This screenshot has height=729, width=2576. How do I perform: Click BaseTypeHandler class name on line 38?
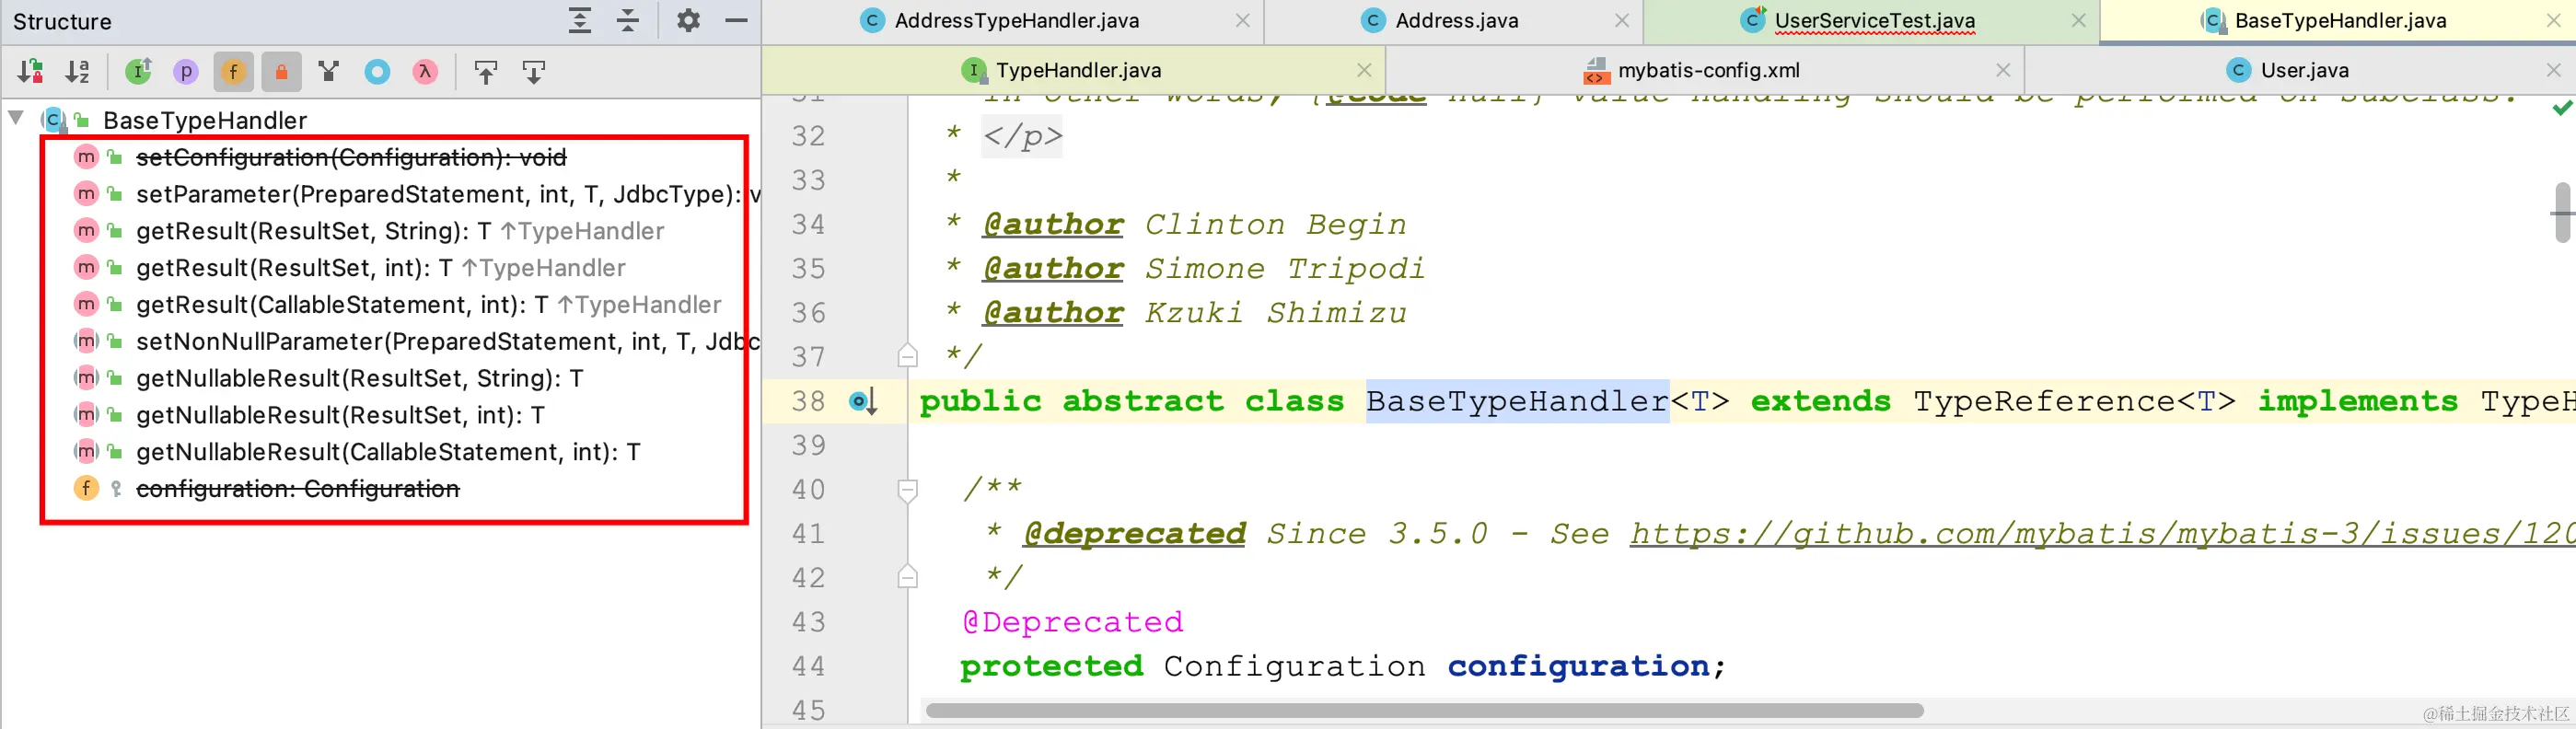(x=1517, y=401)
